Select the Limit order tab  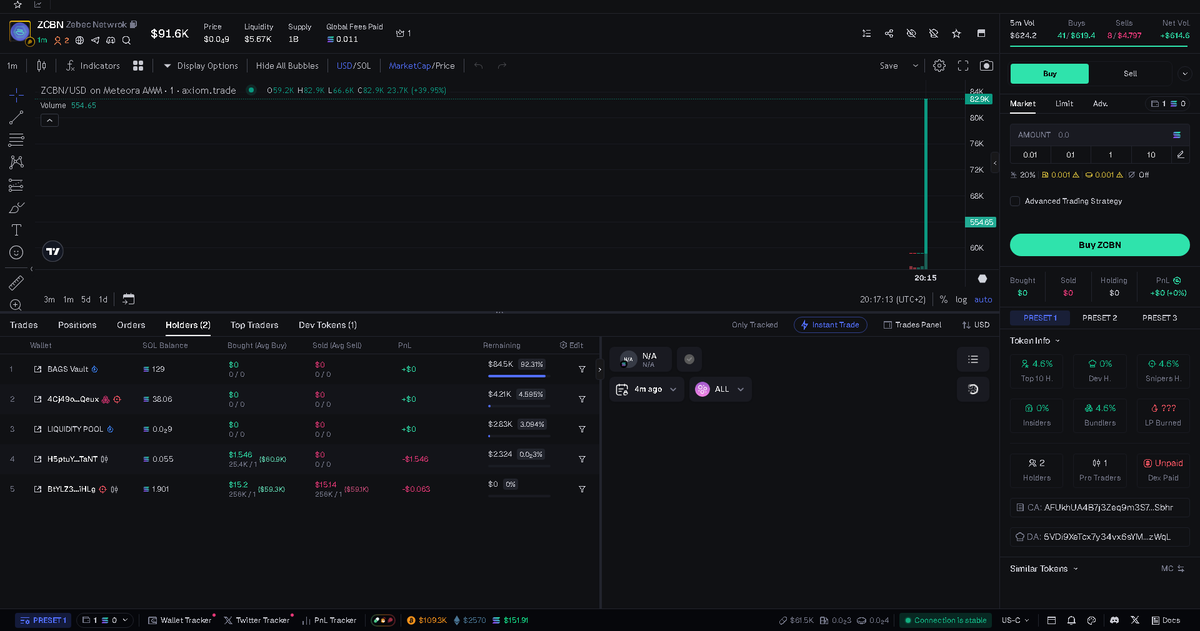click(x=1064, y=103)
